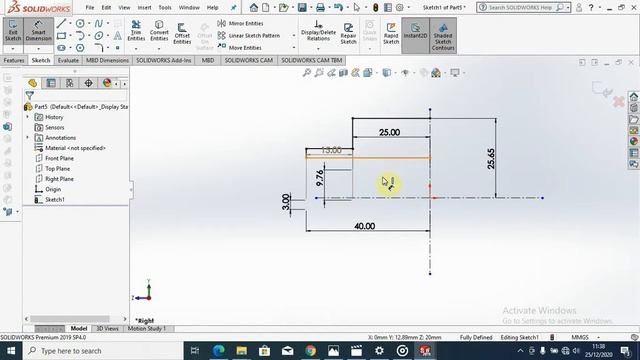The image size is (640, 360).
Task: Toggle Rapid Sketch mode
Action: point(391,33)
